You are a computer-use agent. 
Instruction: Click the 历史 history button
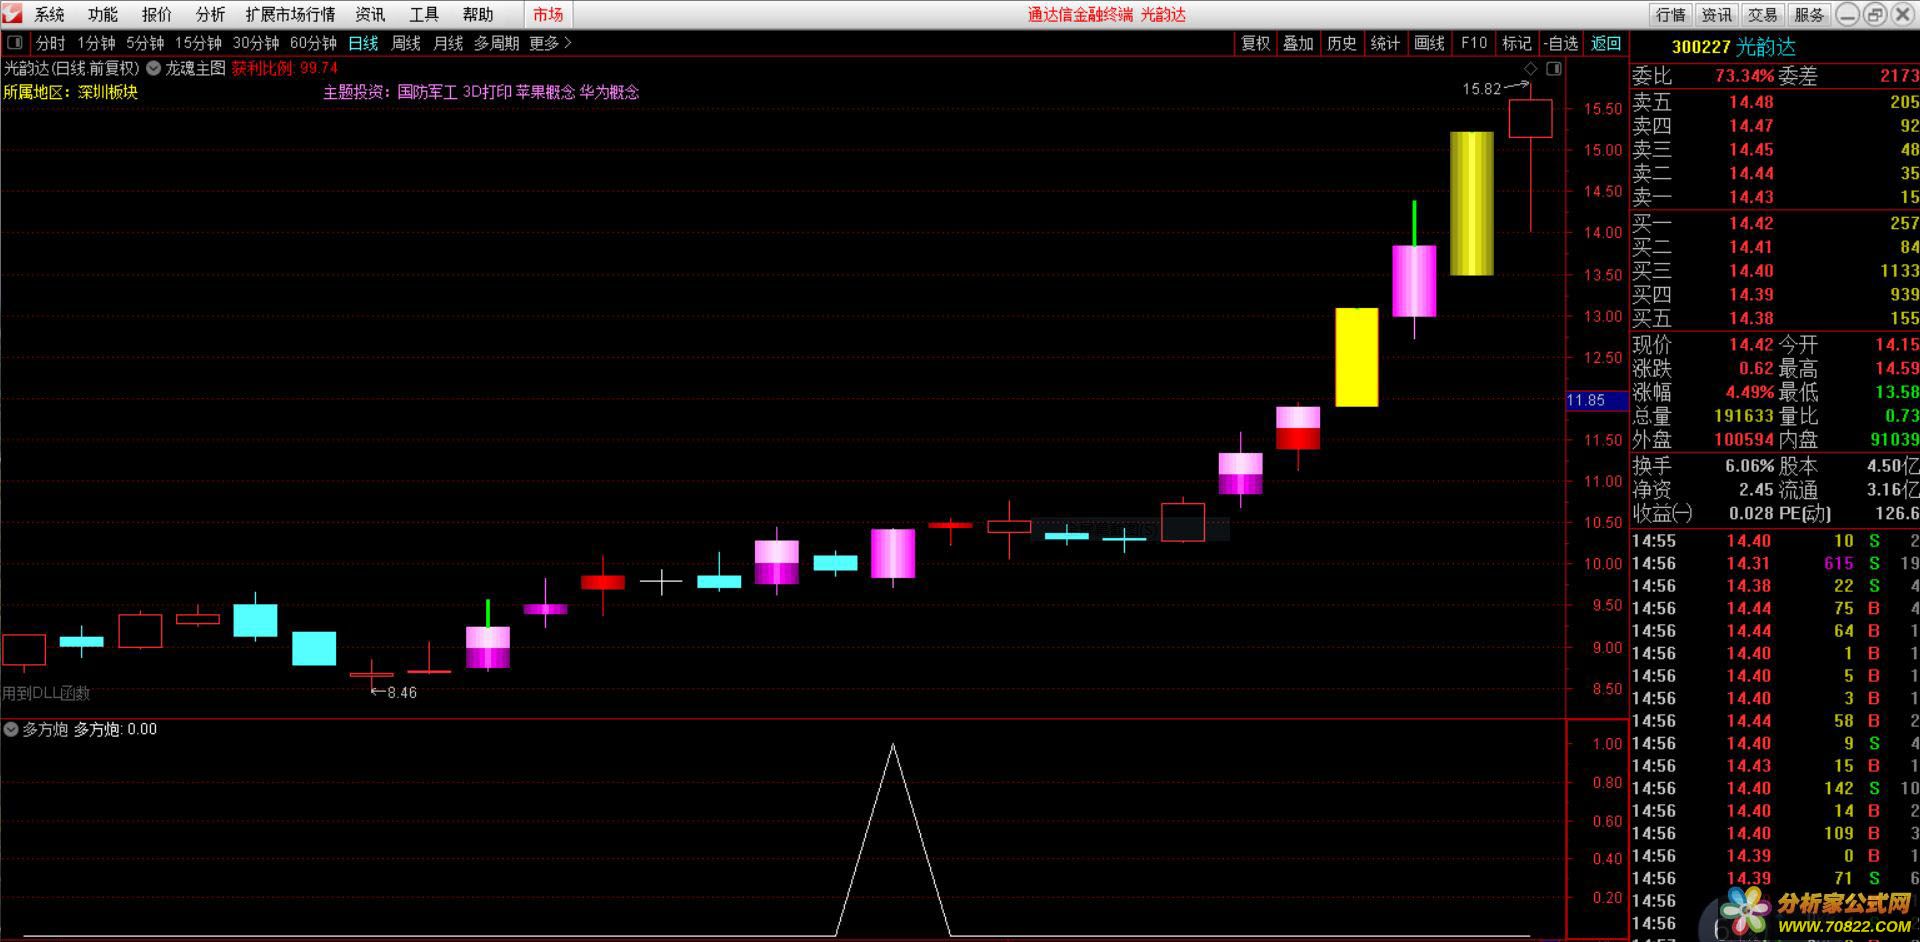click(1342, 43)
